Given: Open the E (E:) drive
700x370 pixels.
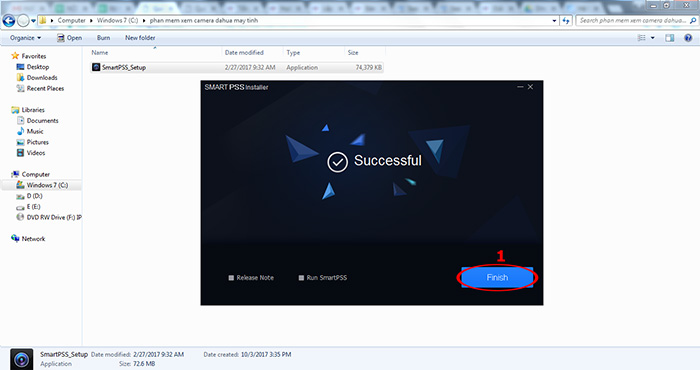Looking at the screenshot, I should (33, 207).
